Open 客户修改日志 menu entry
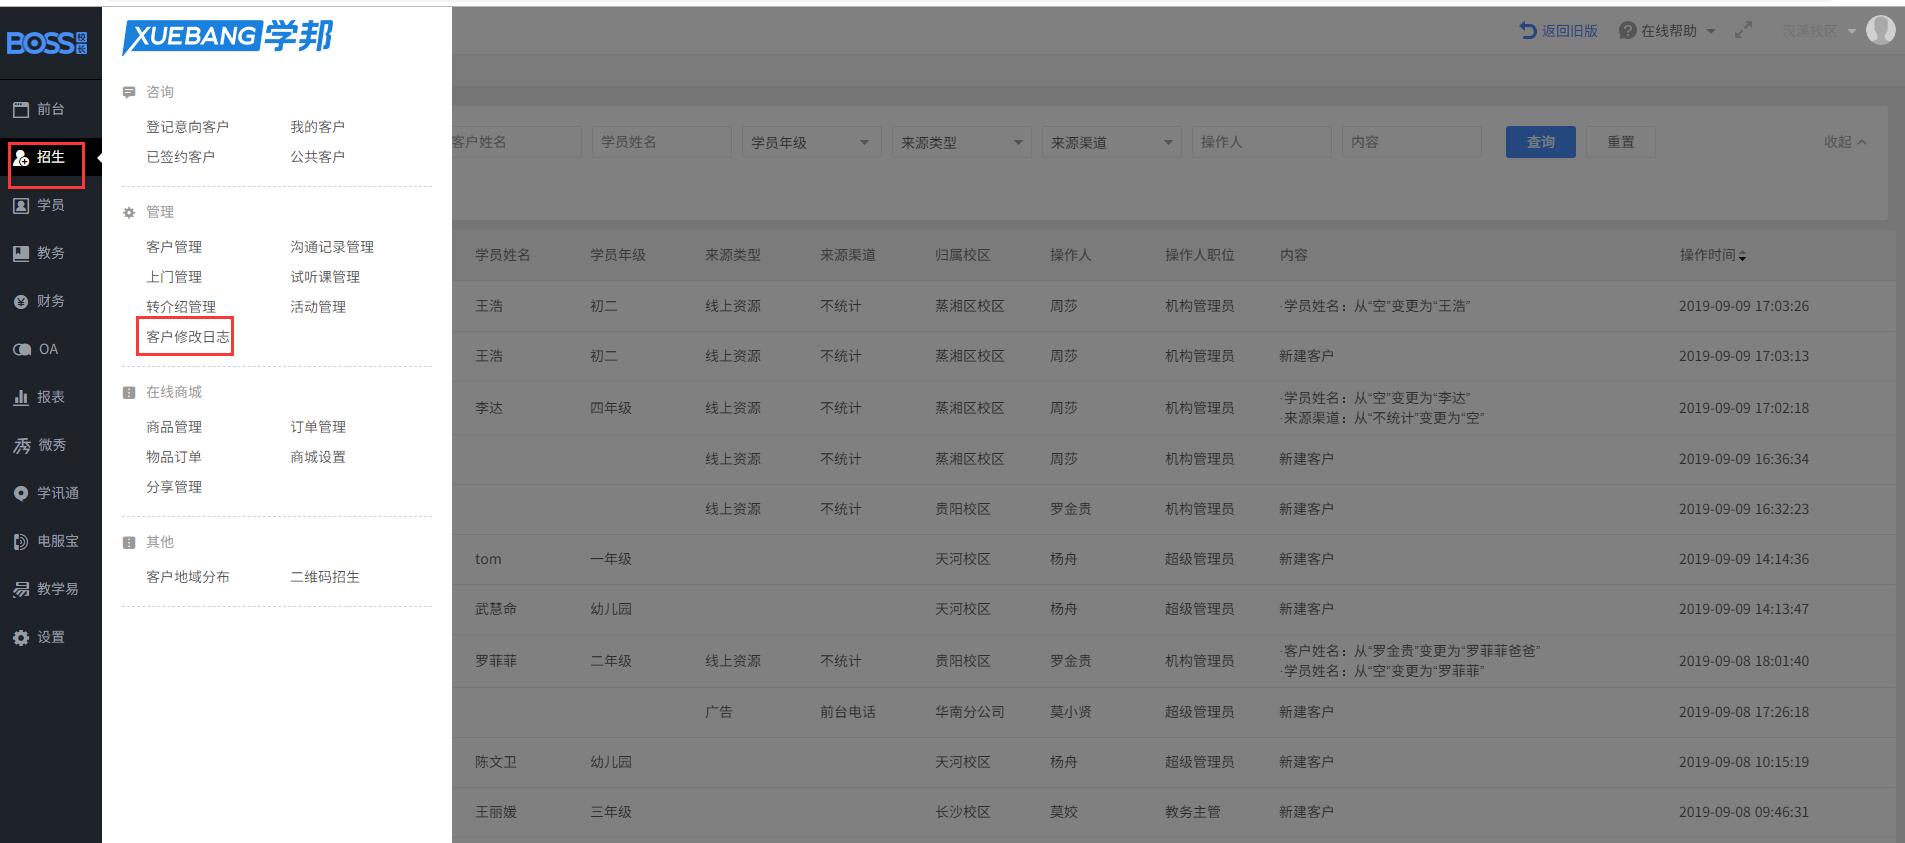The image size is (1905, 843). click(x=187, y=337)
